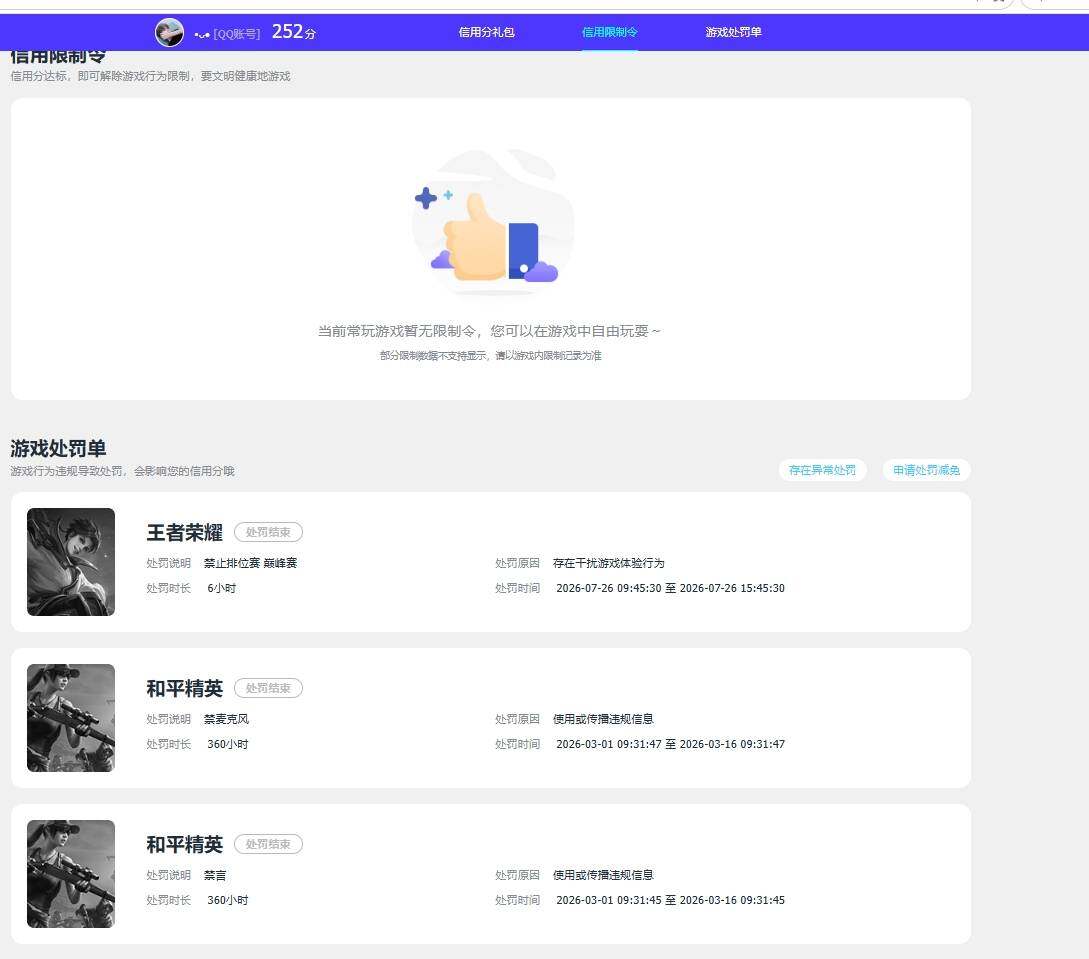Click the user avatar in header

[x=169, y=32]
